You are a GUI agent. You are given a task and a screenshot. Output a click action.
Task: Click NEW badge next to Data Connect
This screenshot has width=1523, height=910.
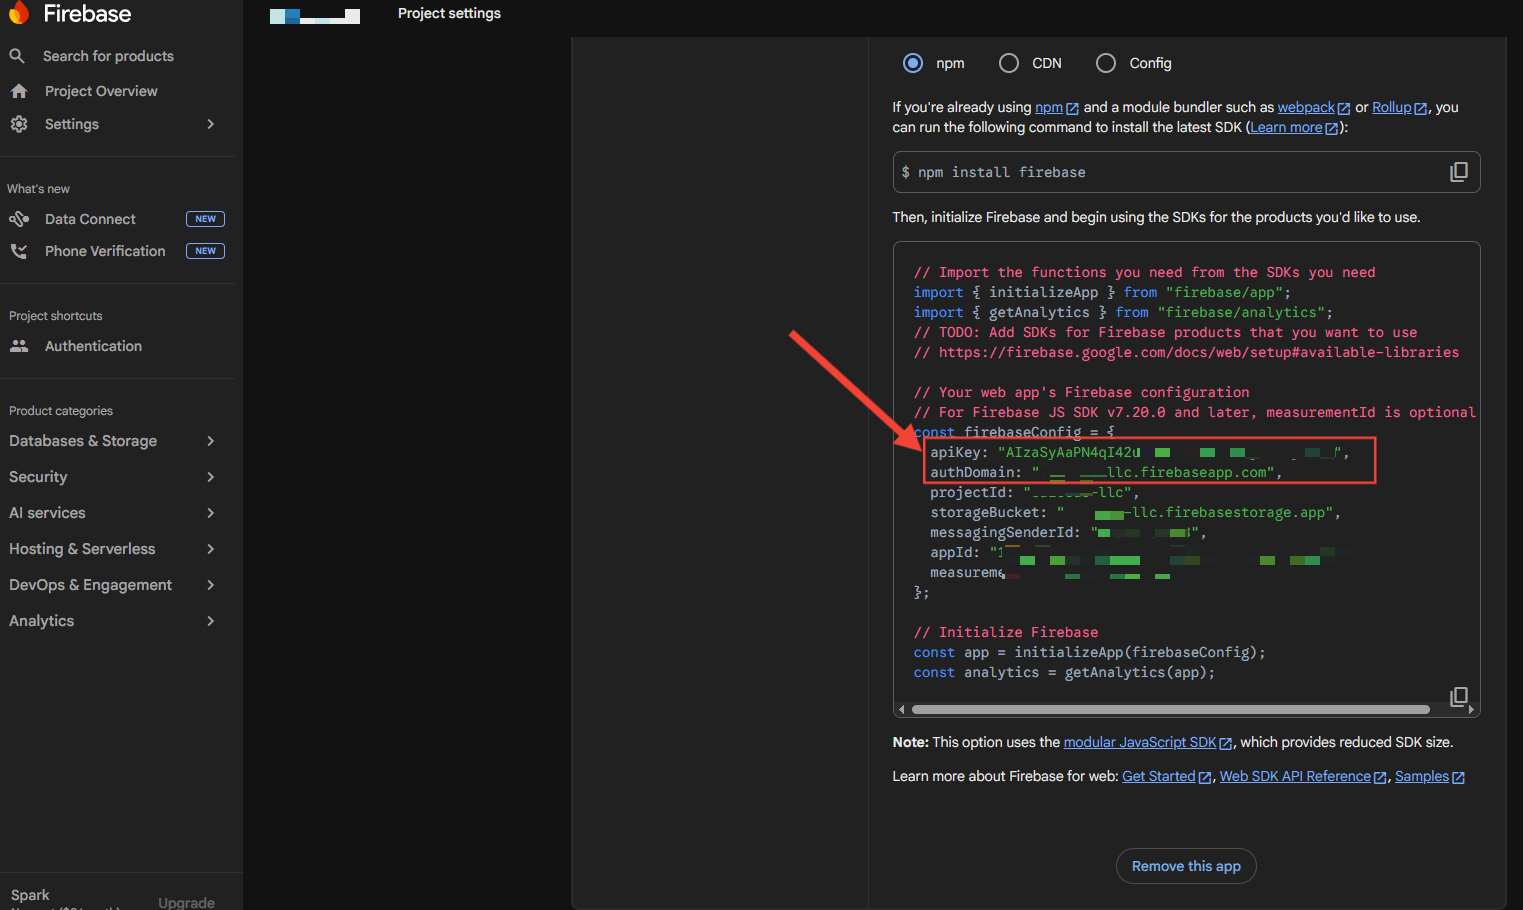pos(205,219)
